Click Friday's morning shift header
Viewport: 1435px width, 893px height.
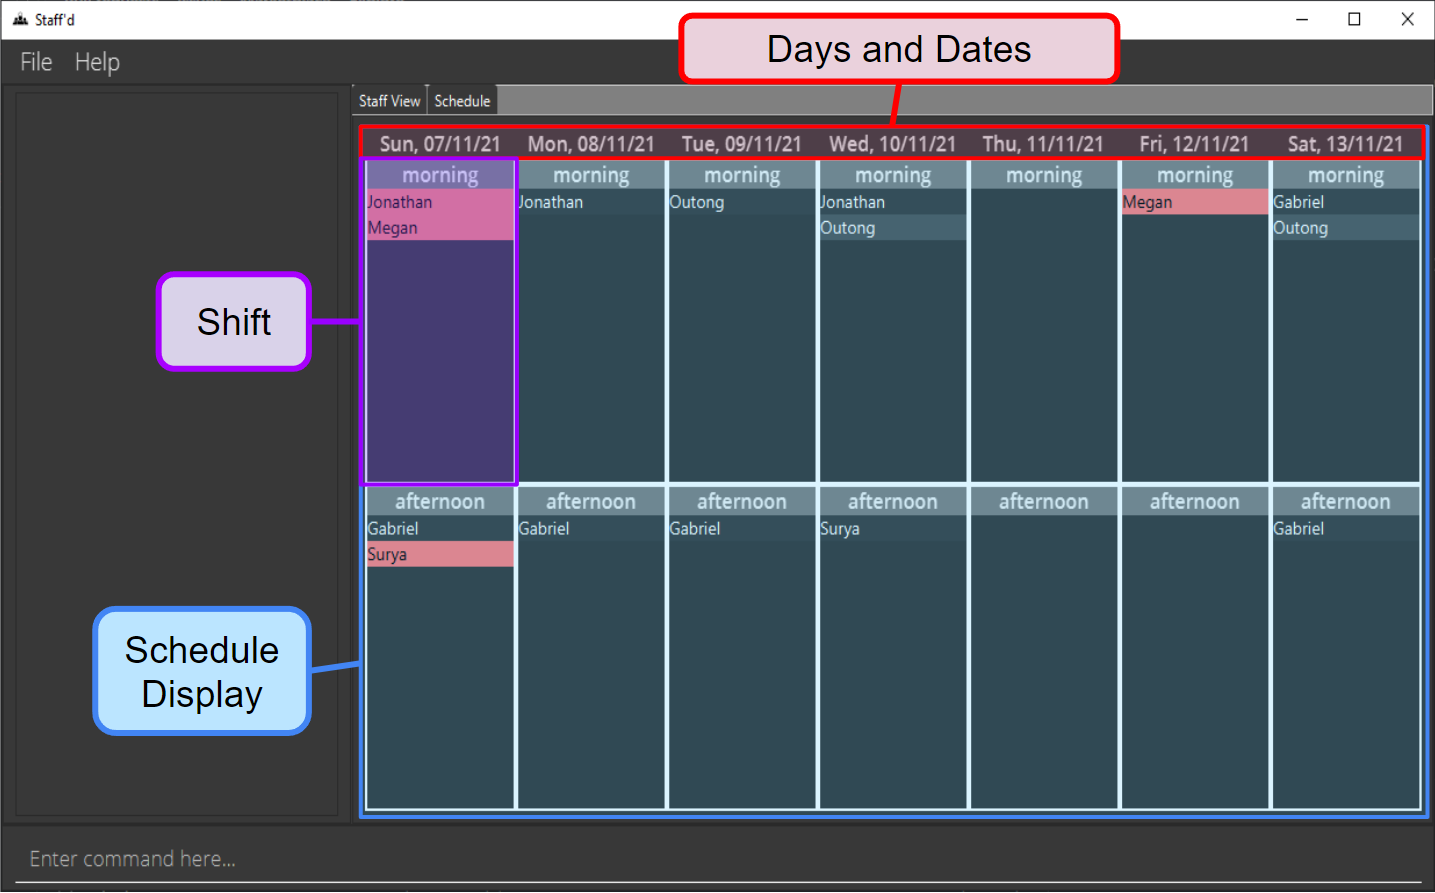pyautogui.click(x=1195, y=175)
